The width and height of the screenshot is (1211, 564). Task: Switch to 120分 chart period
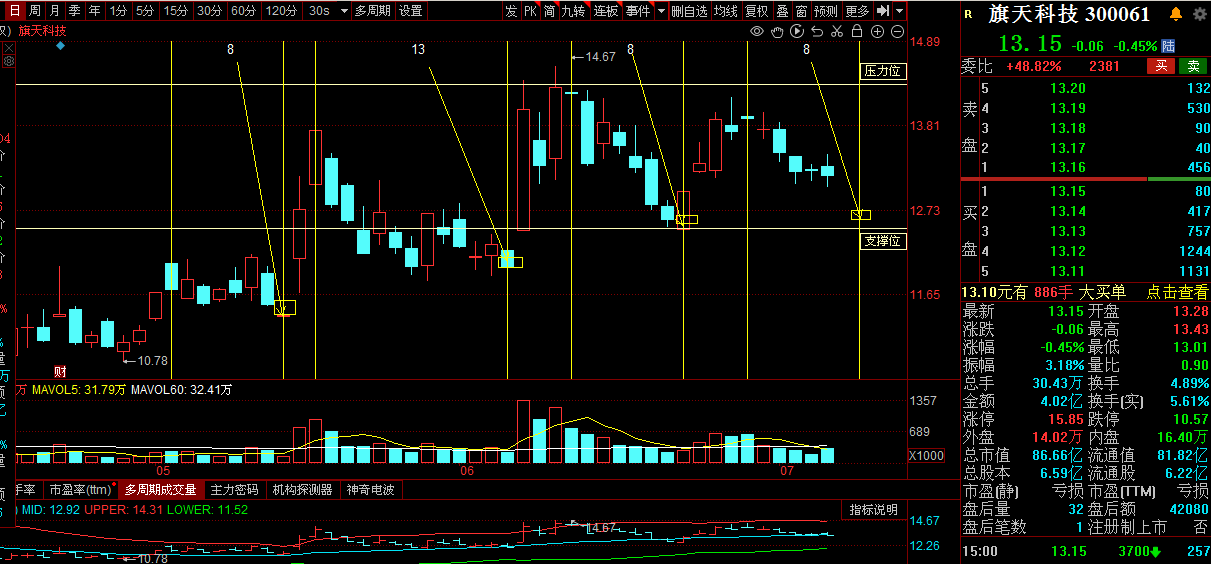(282, 11)
